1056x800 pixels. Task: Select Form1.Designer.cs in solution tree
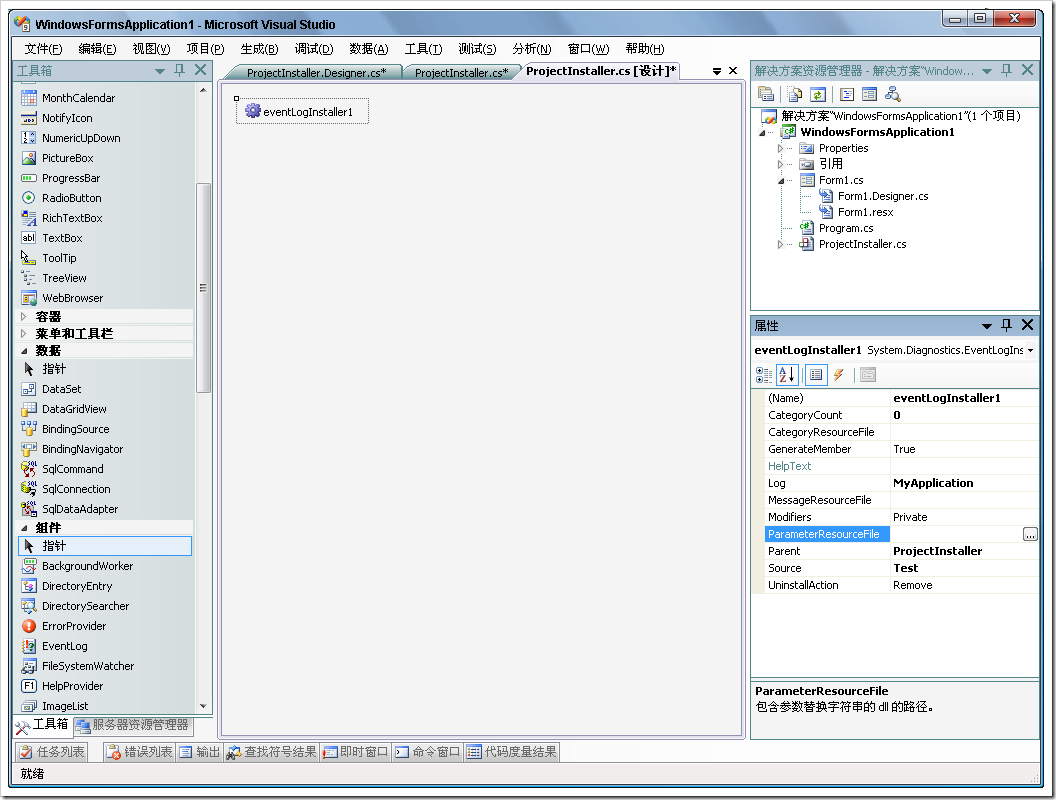[883, 196]
